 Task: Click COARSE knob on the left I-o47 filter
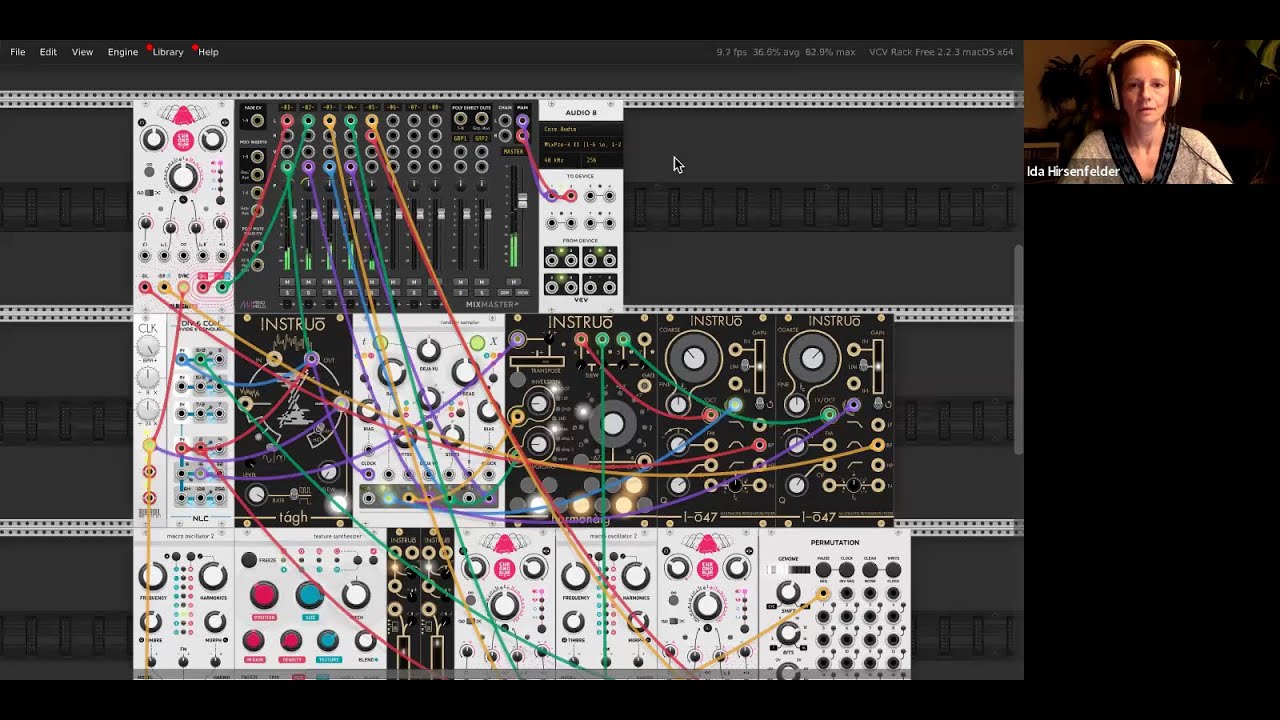click(x=694, y=358)
